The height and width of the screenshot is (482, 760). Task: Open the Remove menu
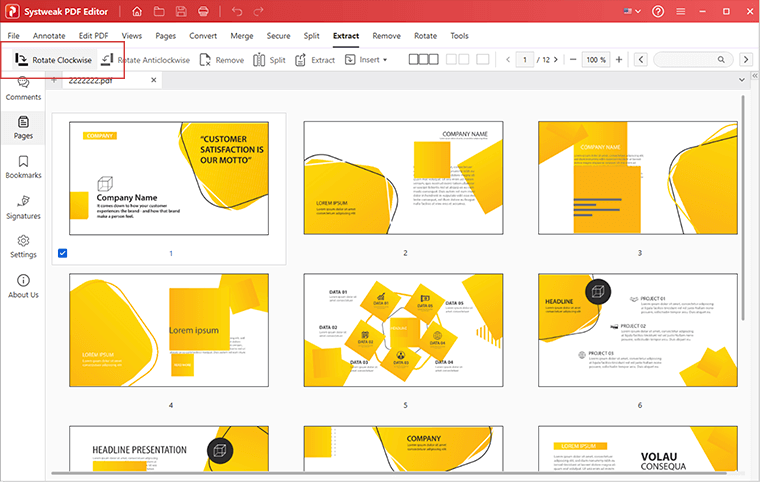(386, 36)
